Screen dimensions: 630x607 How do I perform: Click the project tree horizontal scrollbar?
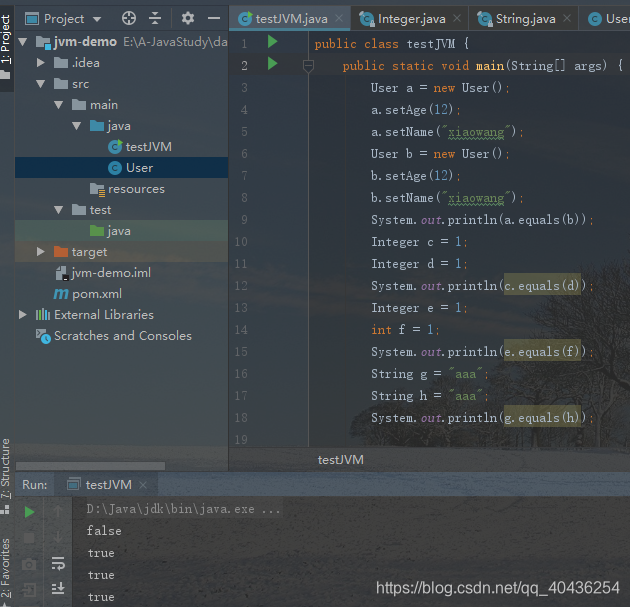tap(90, 466)
